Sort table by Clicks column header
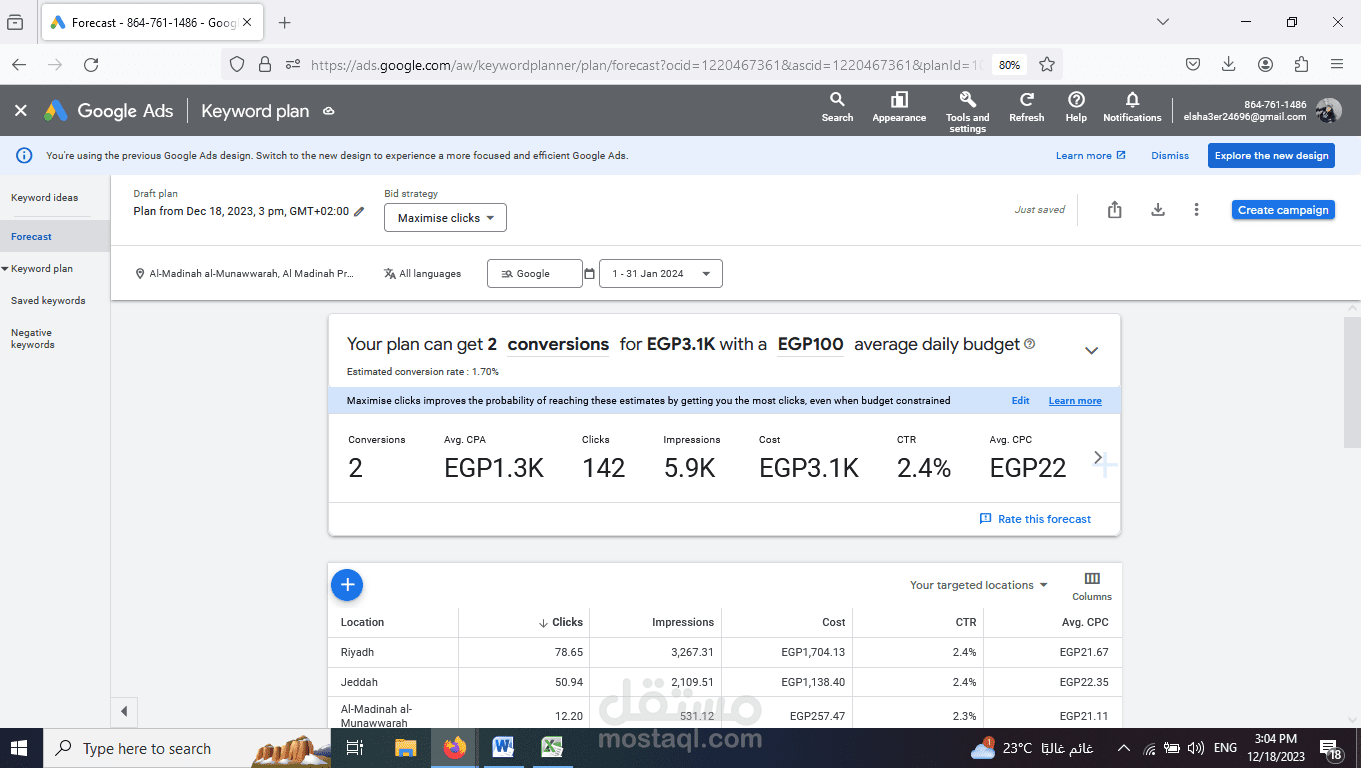Viewport: 1361px width, 768px height. [x=560, y=622]
